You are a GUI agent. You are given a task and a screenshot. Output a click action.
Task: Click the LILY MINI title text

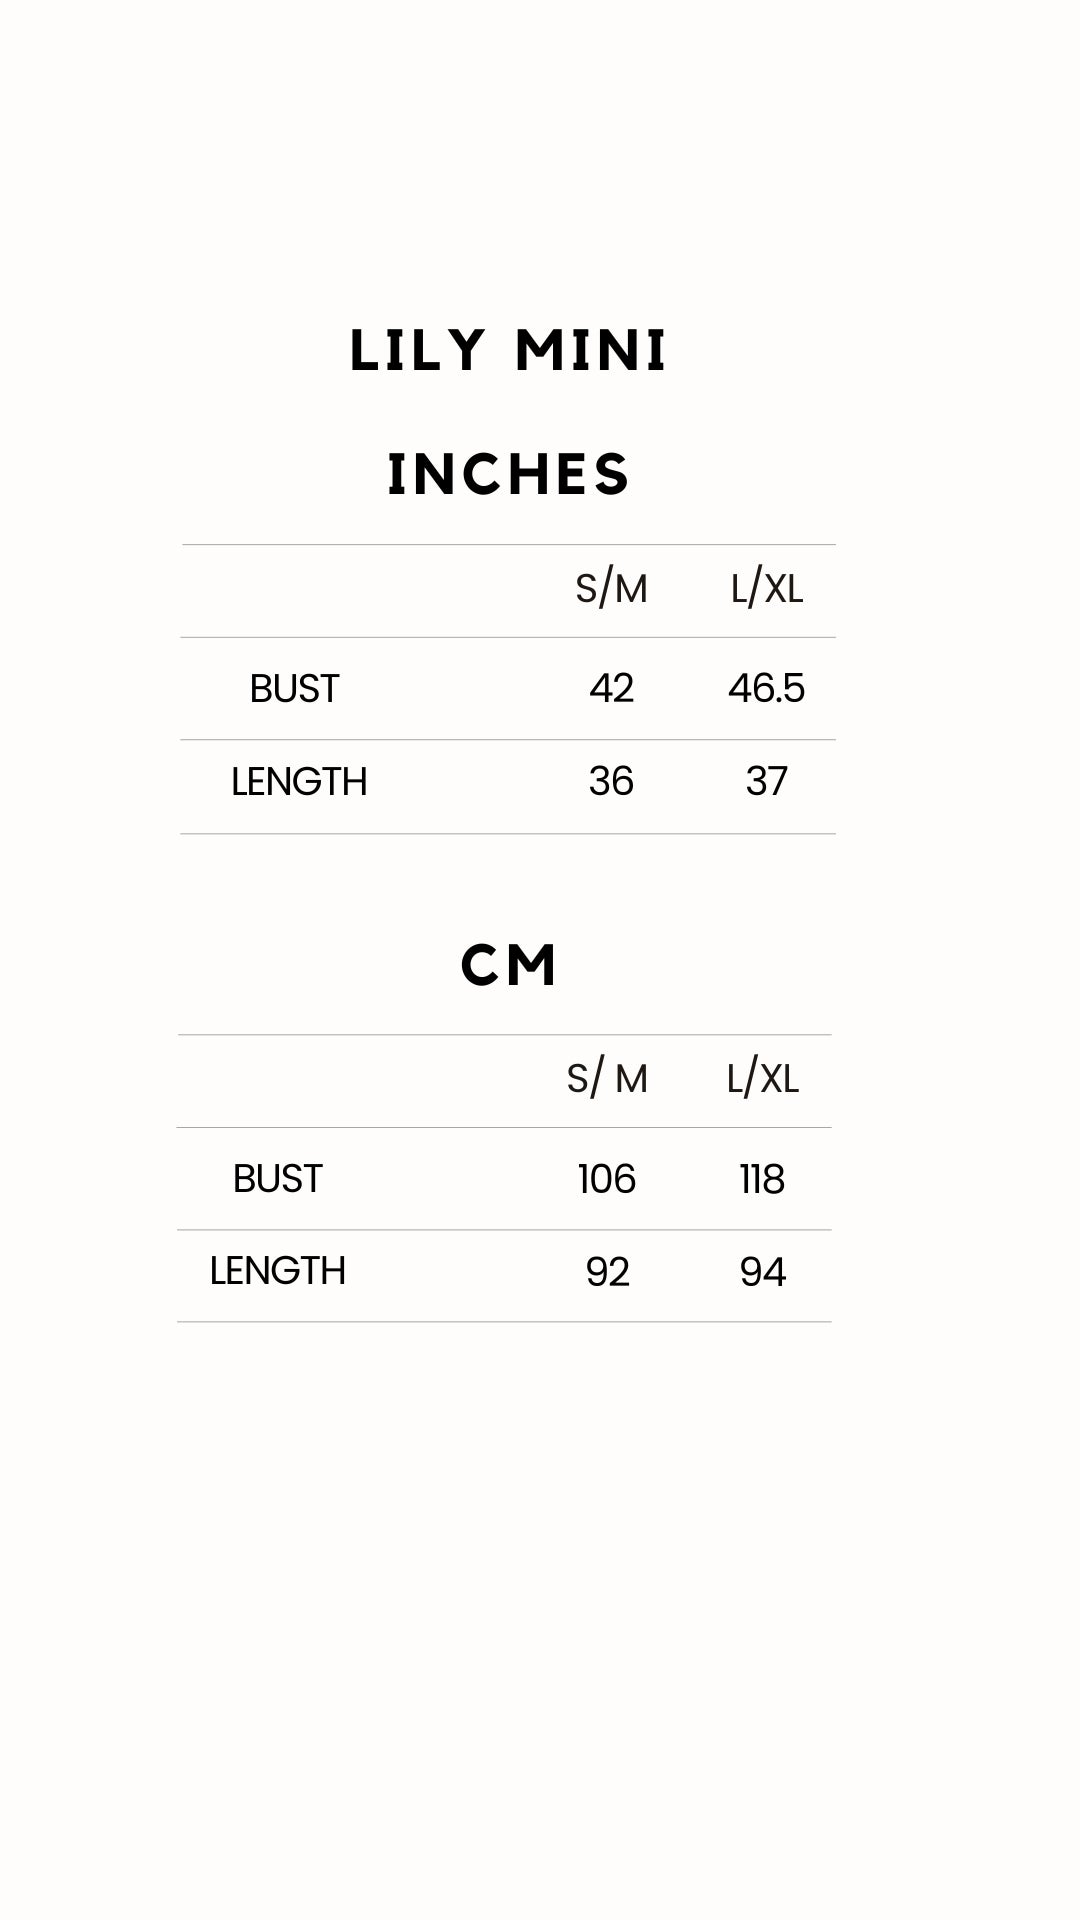pyautogui.click(x=508, y=352)
